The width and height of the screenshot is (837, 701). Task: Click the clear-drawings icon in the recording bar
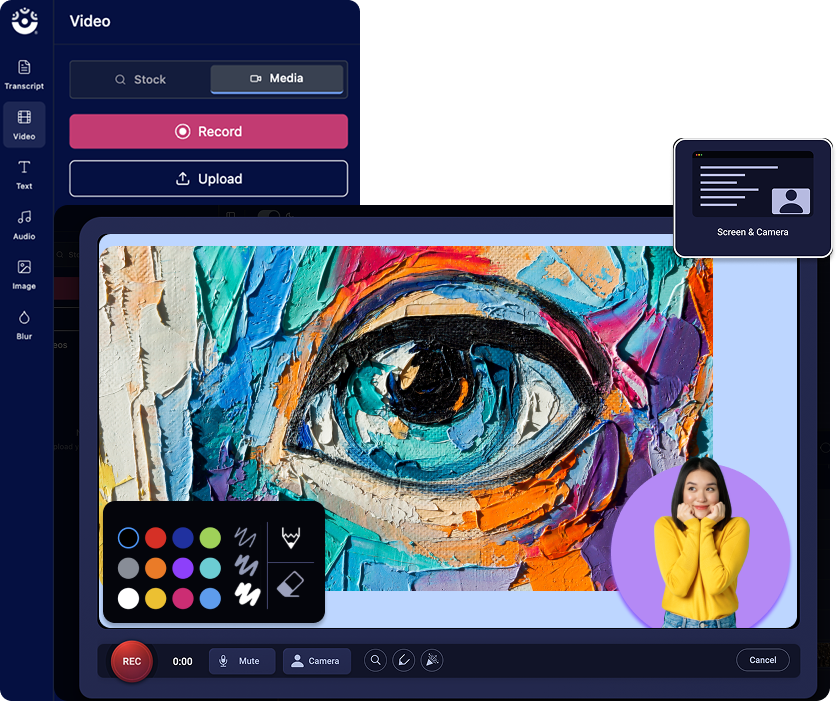pyautogui.click(x=431, y=660)
